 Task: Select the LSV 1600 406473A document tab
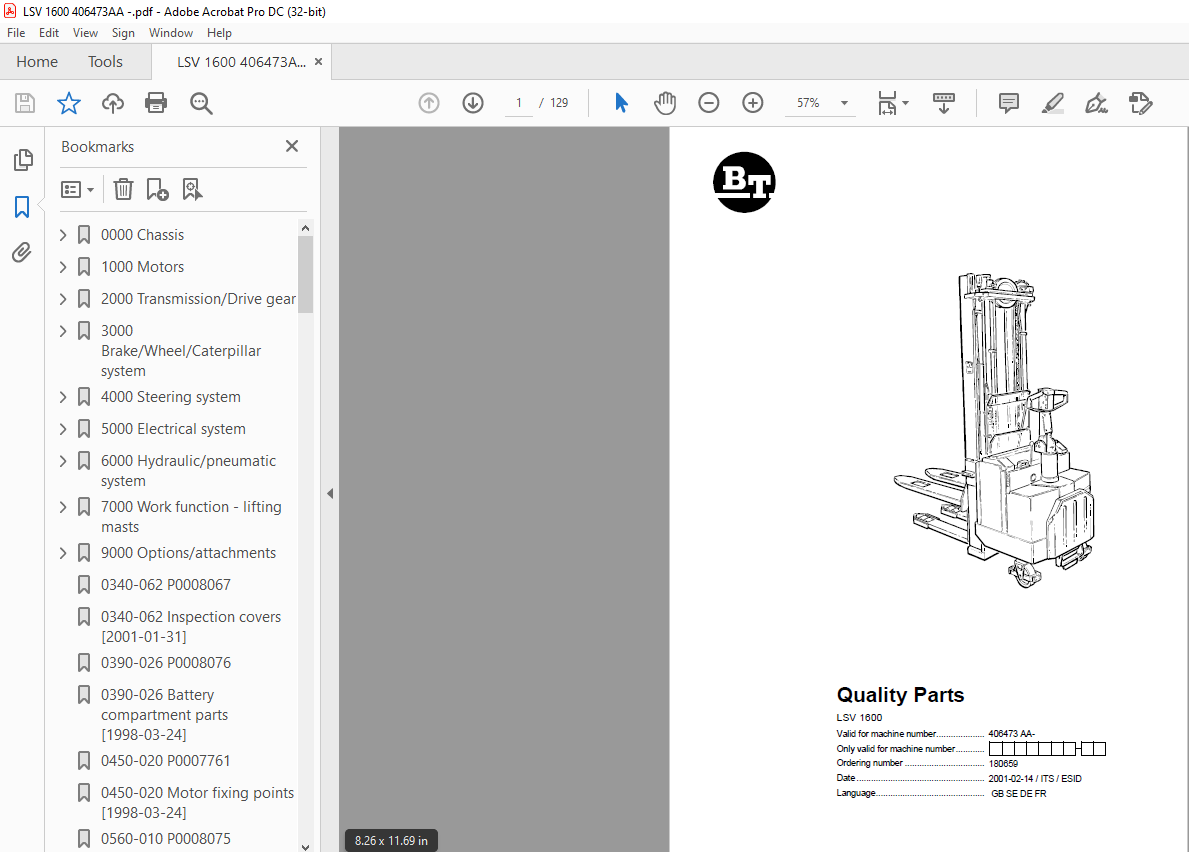[x=241, y=62]
